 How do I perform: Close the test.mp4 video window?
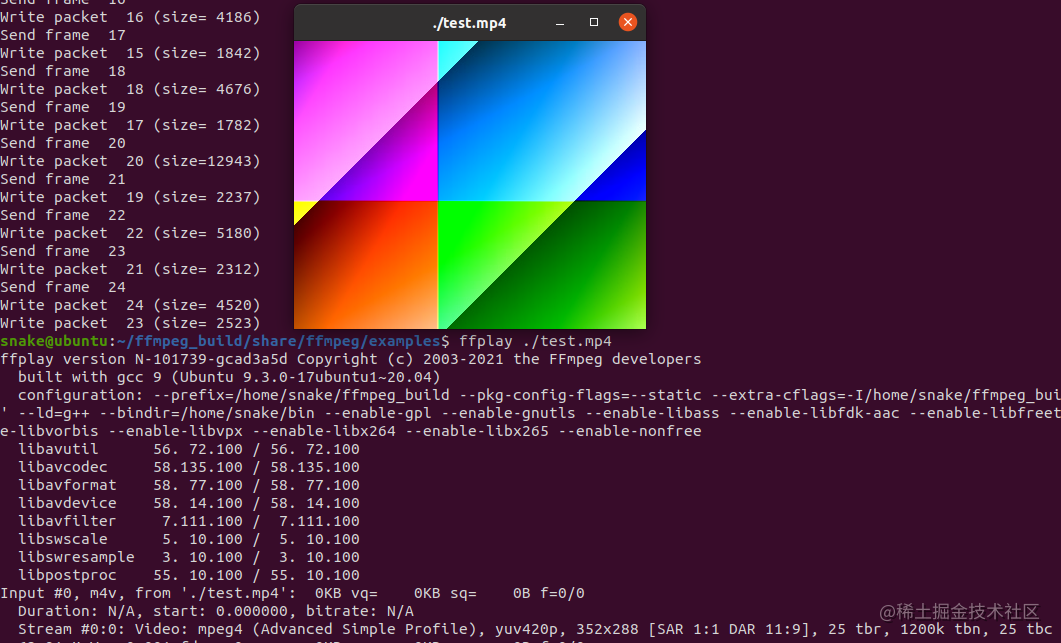tap(627, 21)
